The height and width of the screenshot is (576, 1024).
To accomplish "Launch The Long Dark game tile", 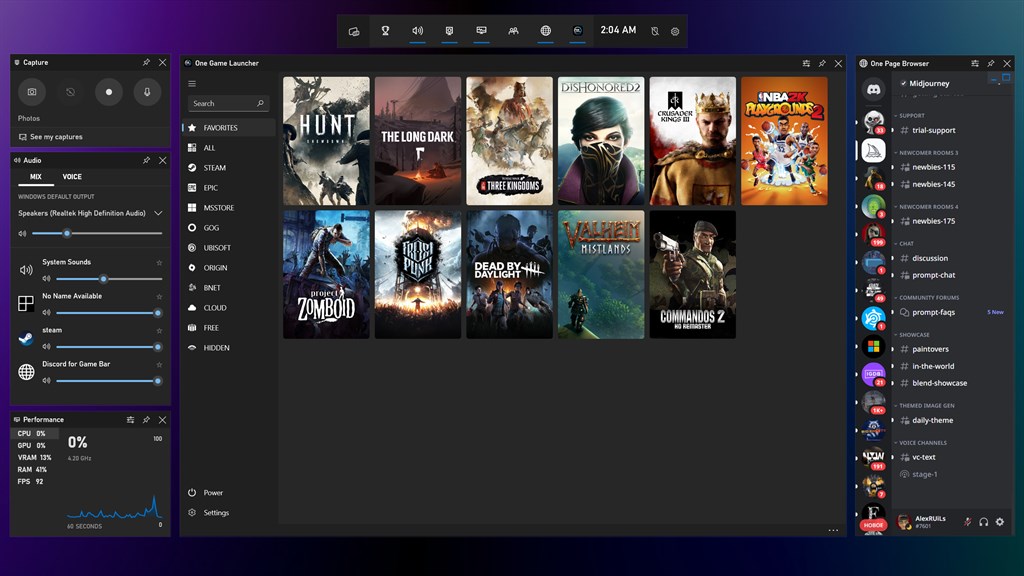I will [418, 141].
